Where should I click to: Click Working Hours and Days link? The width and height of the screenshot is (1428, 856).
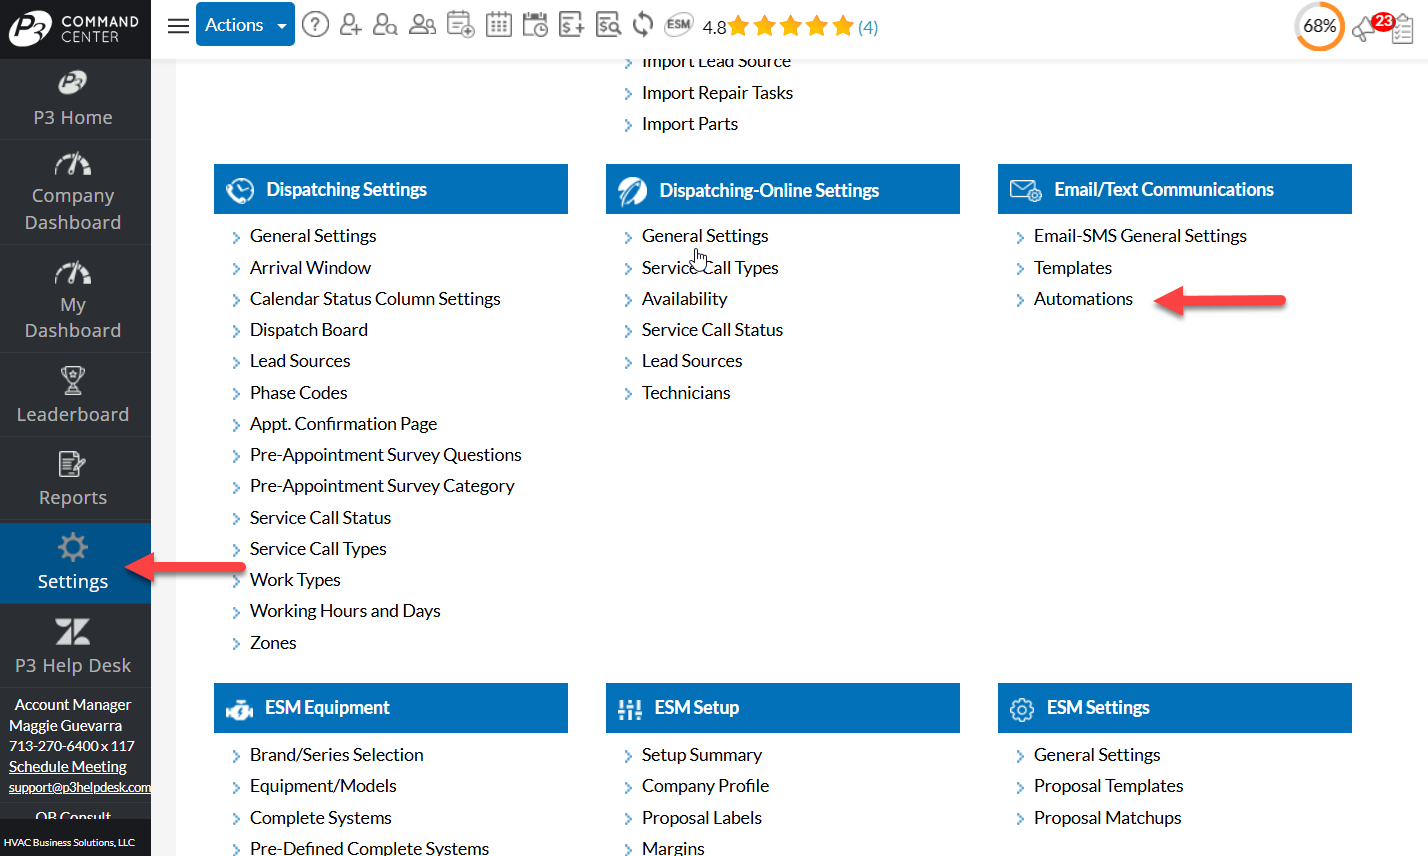pyautogui.click(x=345, y=611)
